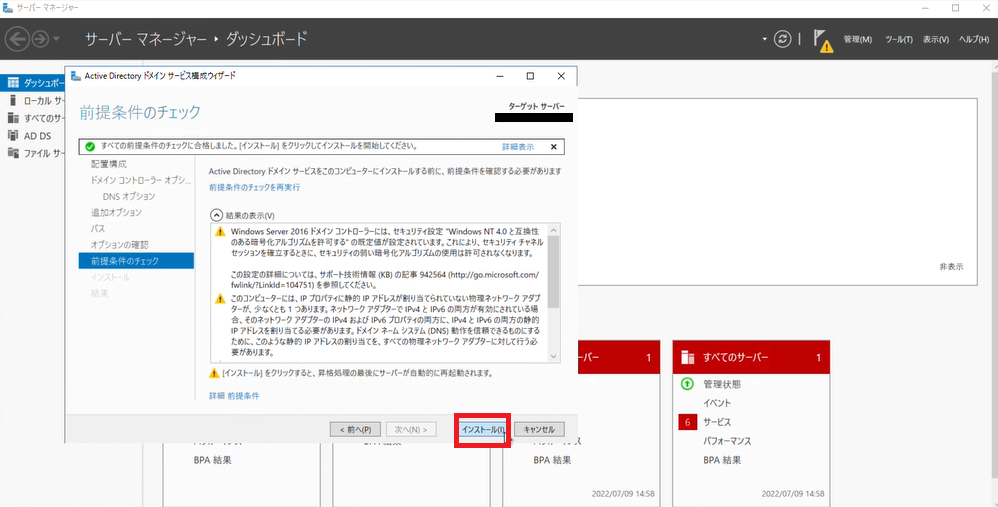Open the dropdown arrow beside refresh
Screen dimensions: 998x507
pos(764,39)
